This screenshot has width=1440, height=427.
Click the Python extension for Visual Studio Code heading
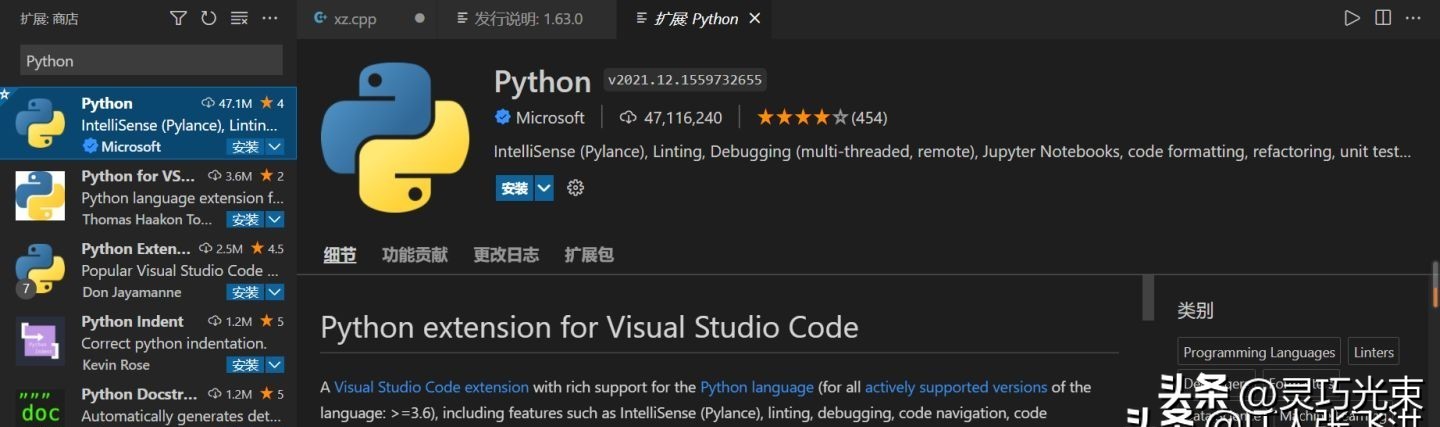click(x=589, y=327)
